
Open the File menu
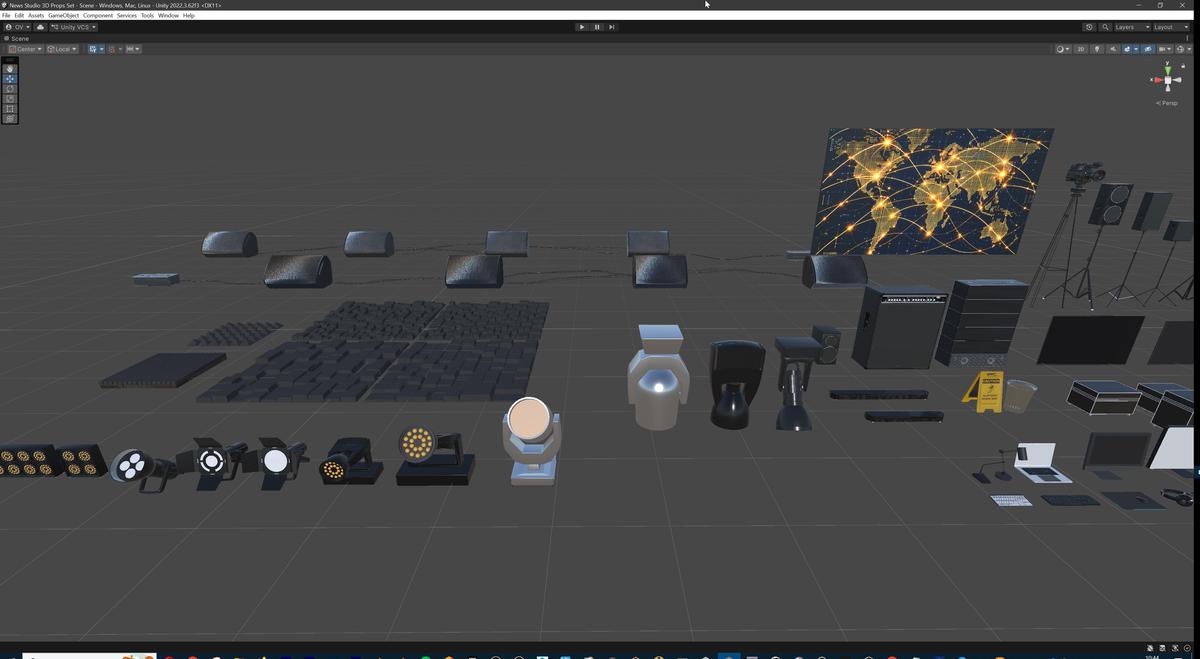6,16
